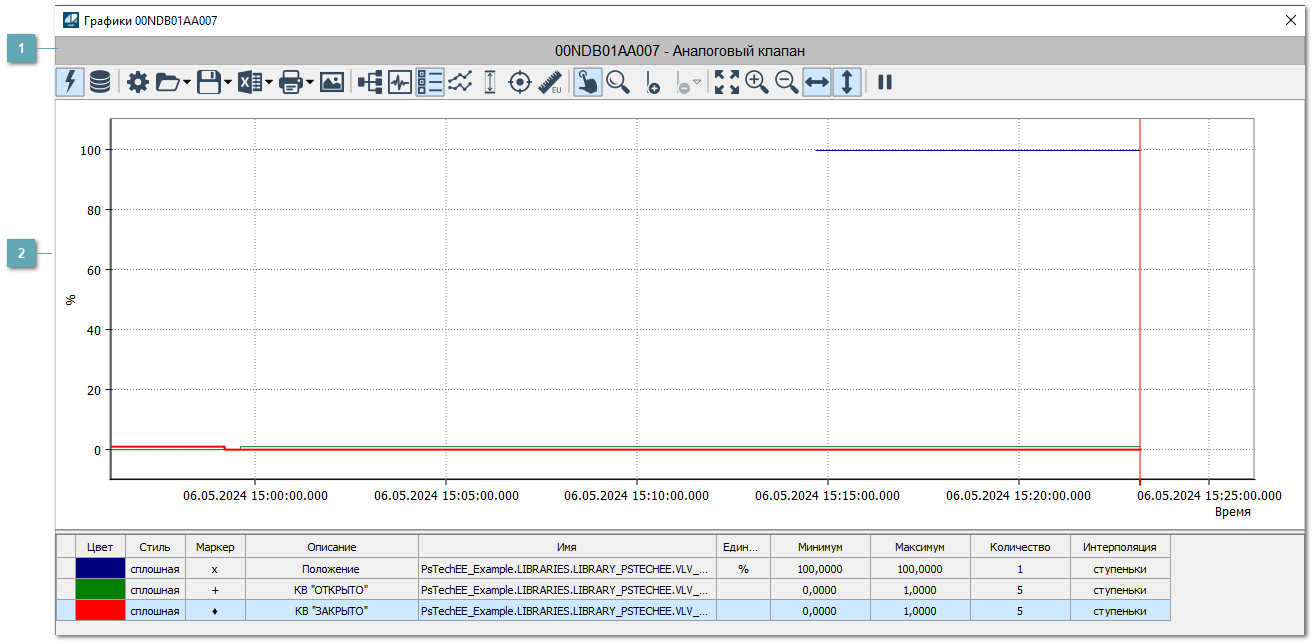Expand the Excel export dropdown arrow
Viewport: 1314px width, 644px height.
coord(269,83)
